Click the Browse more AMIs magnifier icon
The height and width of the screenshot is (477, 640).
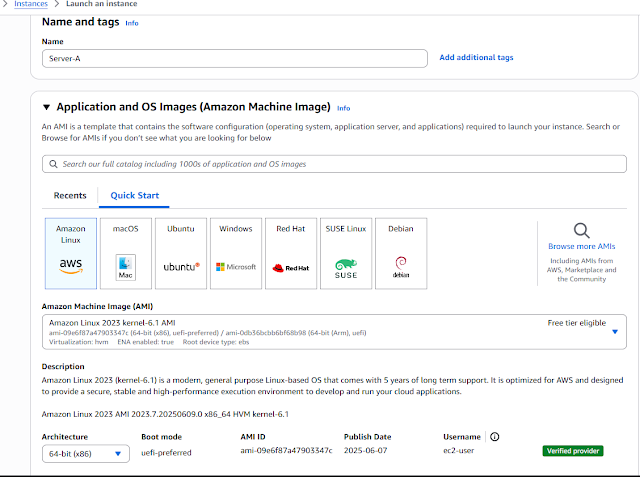pos(581,231)
